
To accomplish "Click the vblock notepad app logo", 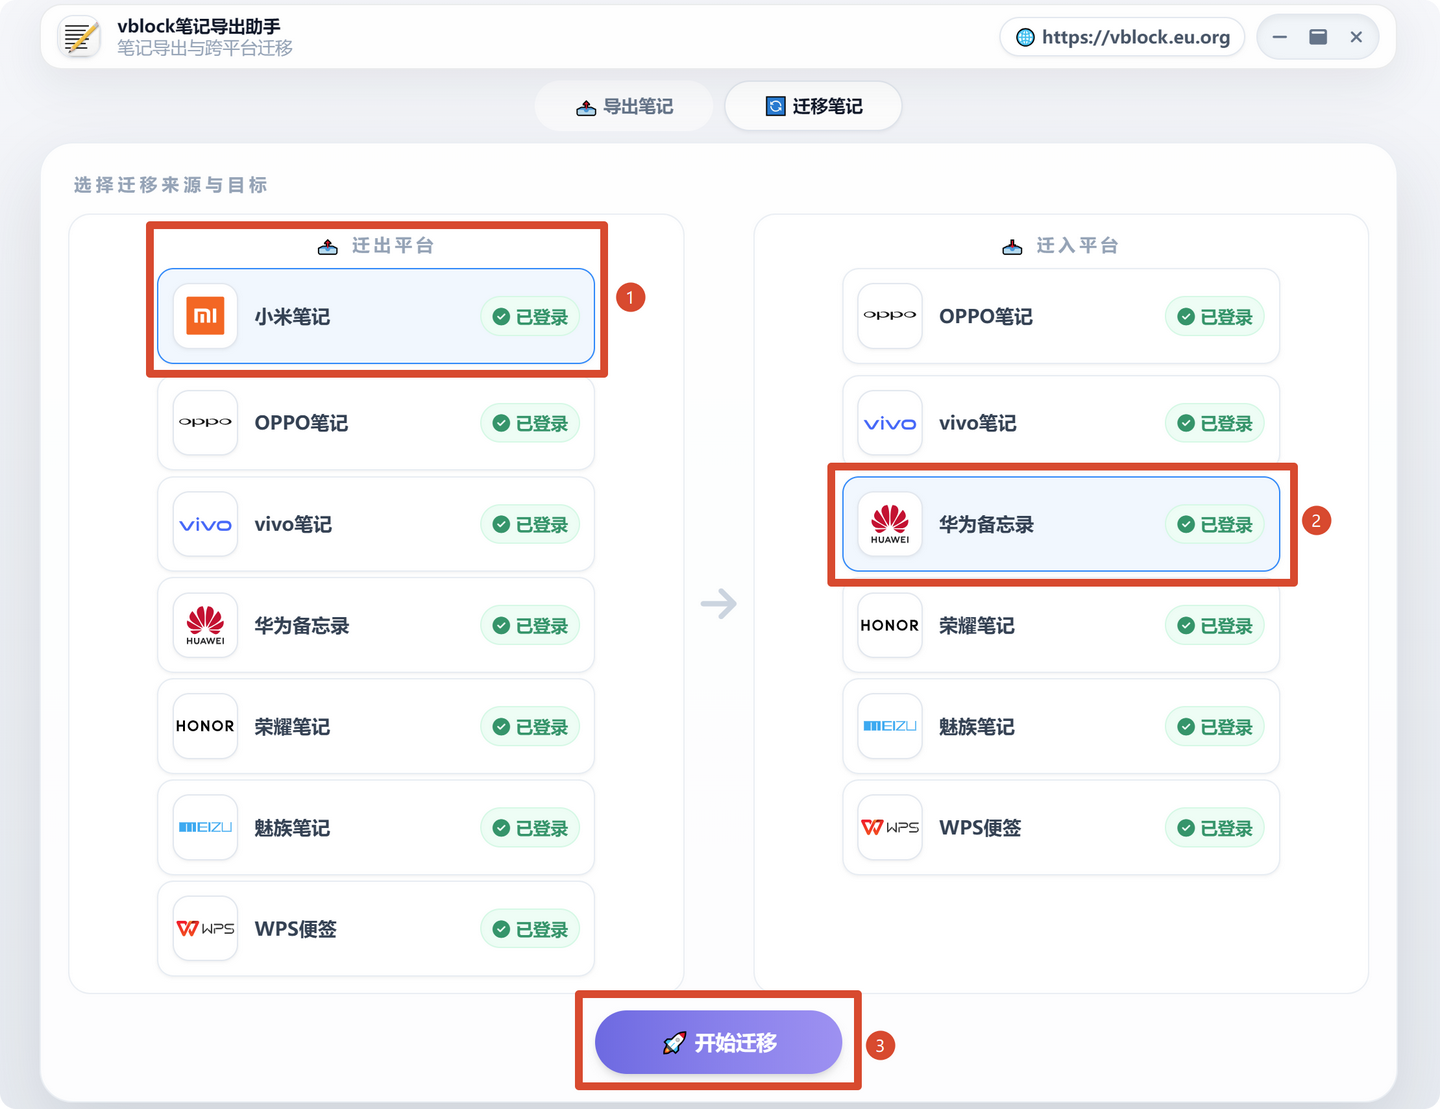I will point(80,37).
